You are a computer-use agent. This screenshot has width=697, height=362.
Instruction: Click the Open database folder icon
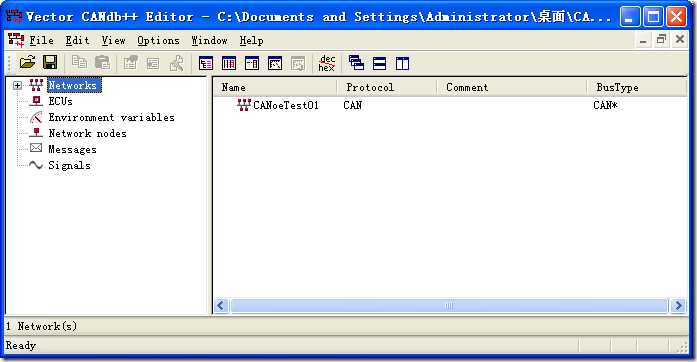point(27,62)
